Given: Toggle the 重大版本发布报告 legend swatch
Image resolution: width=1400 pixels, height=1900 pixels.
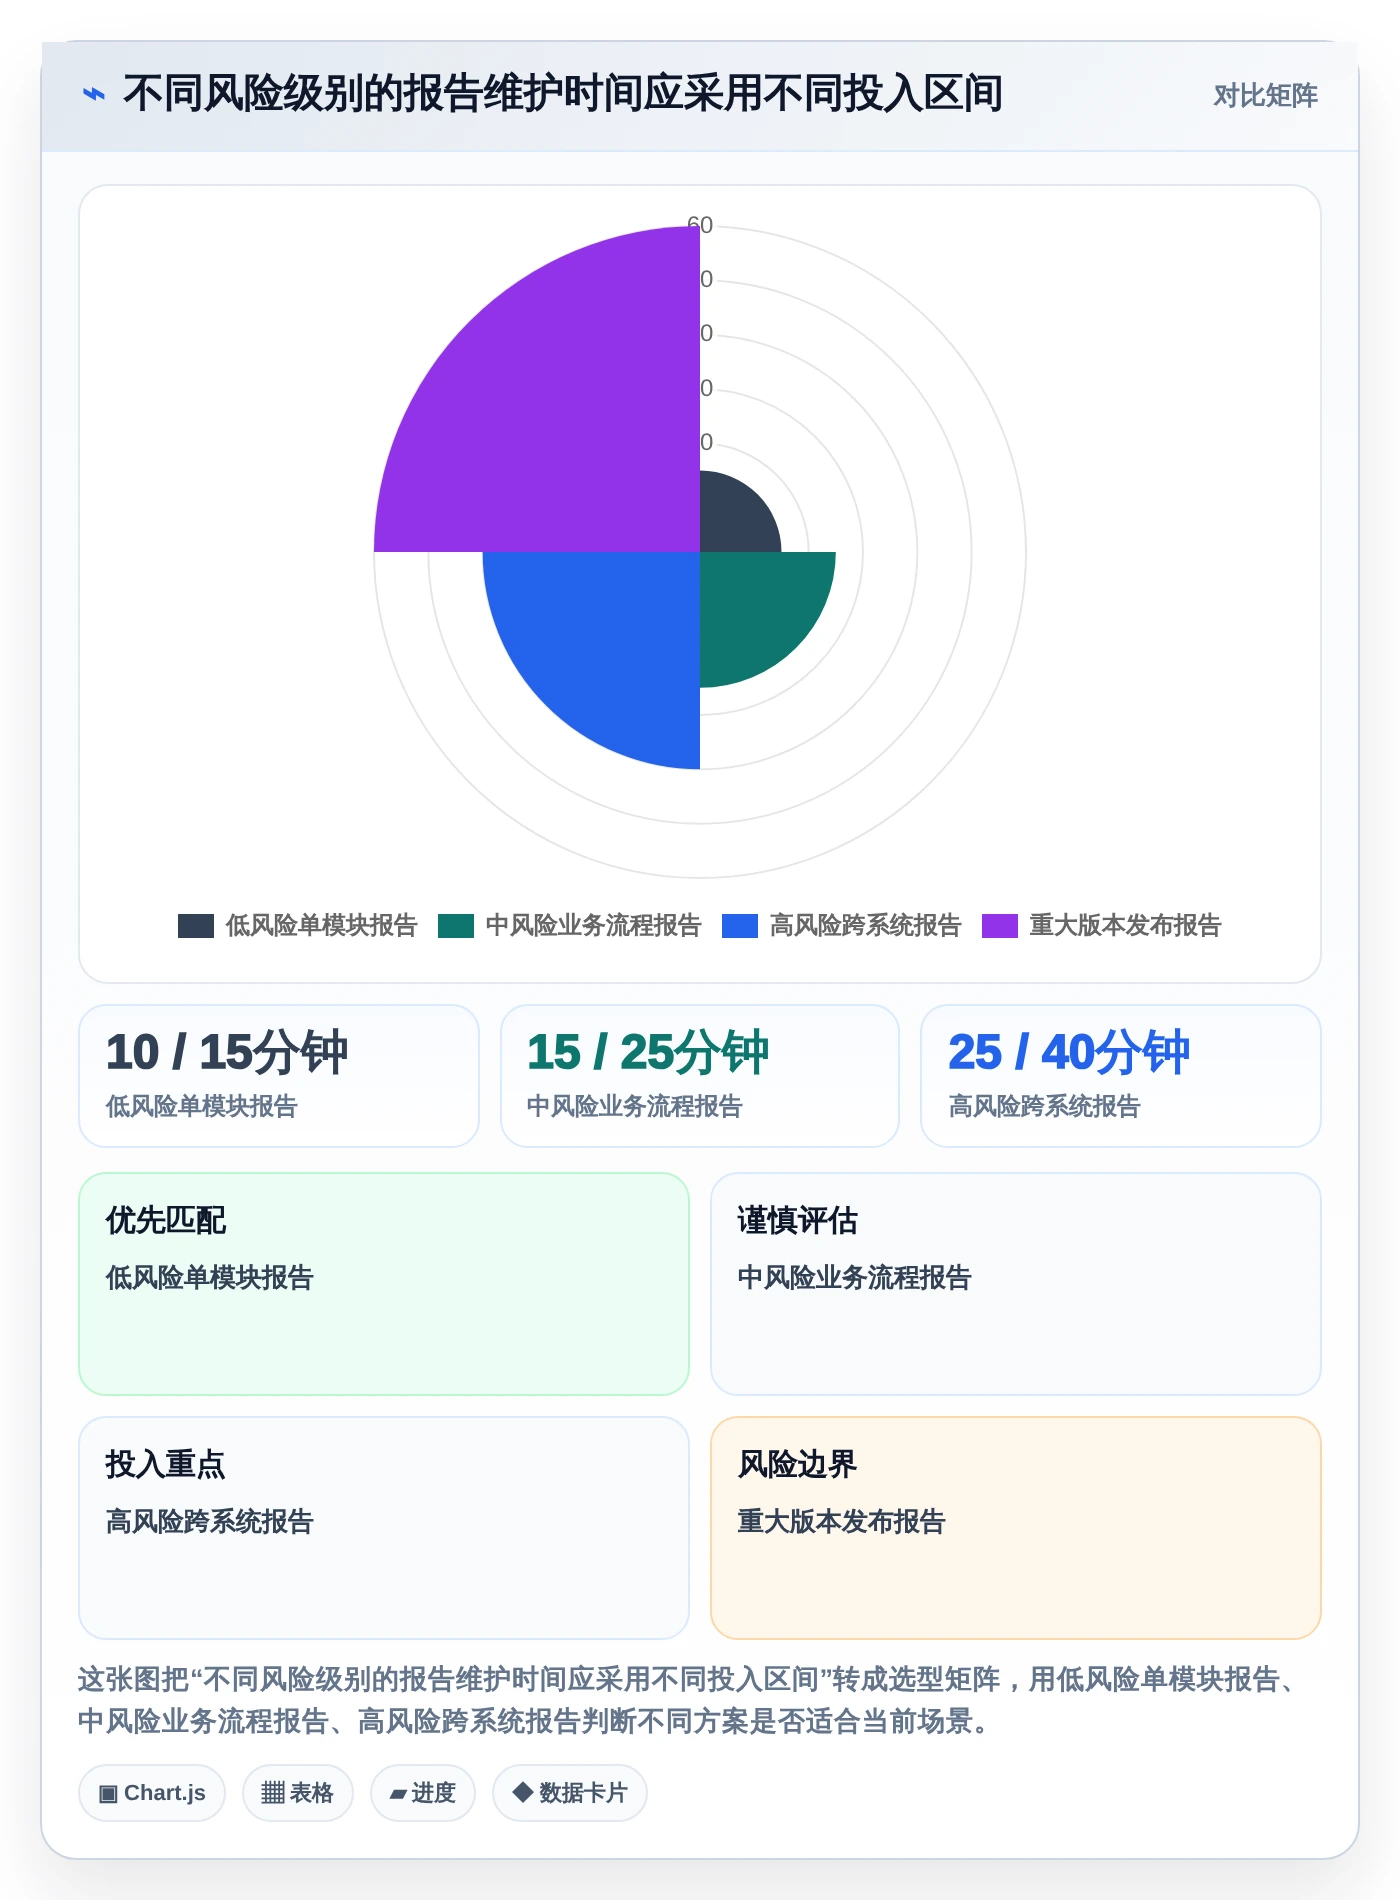Looking at the screenshot, I should pos(1000,926).
